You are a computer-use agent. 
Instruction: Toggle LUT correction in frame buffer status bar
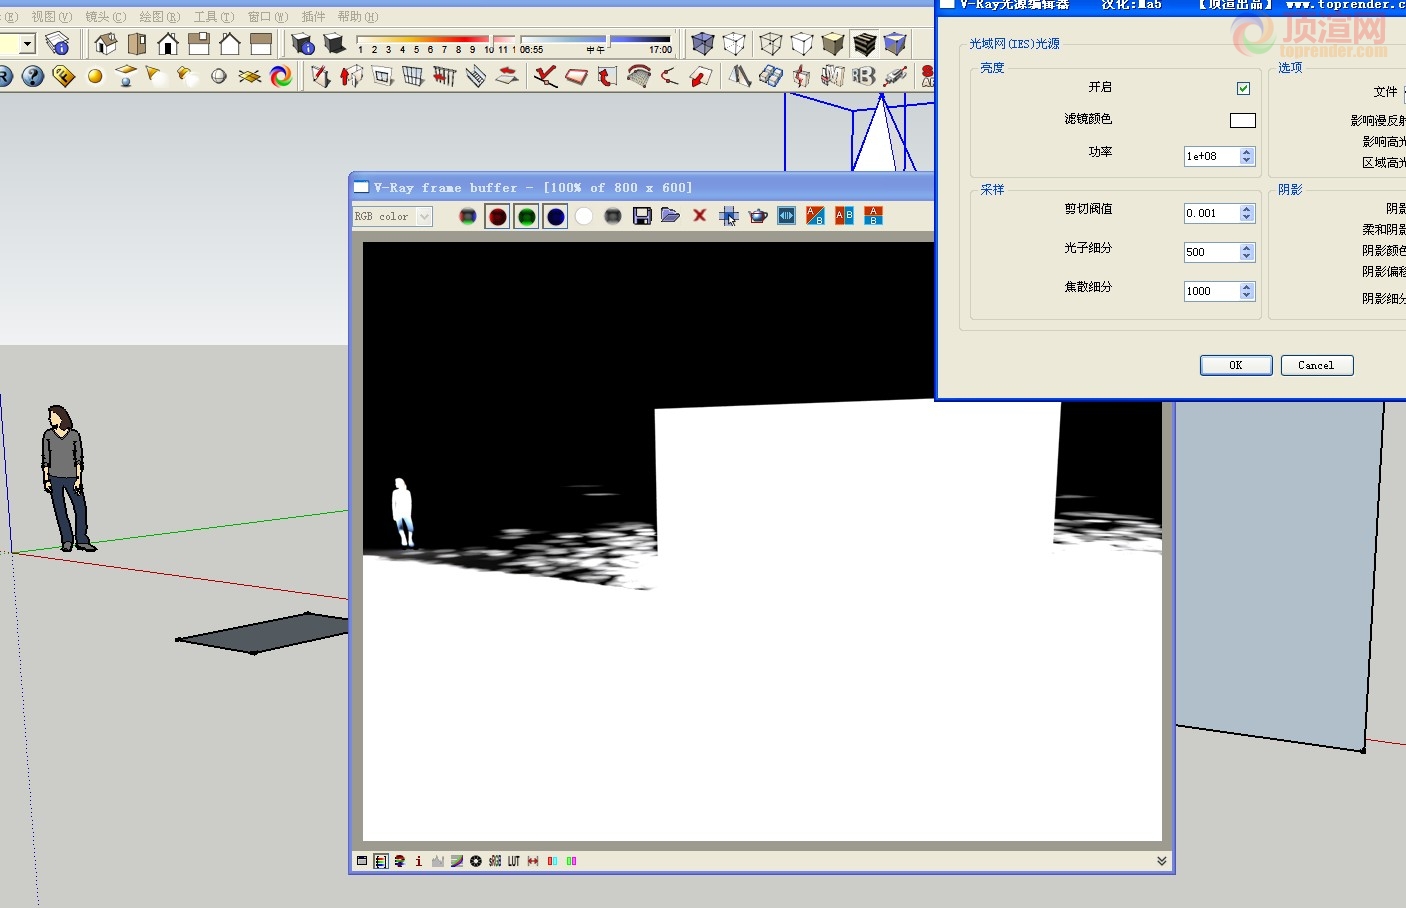[x=514, y=861]
